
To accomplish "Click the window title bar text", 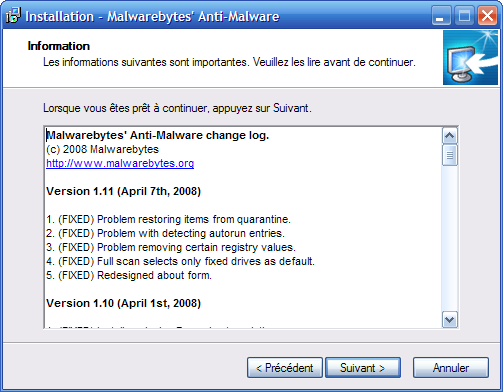I will [152, 16].
